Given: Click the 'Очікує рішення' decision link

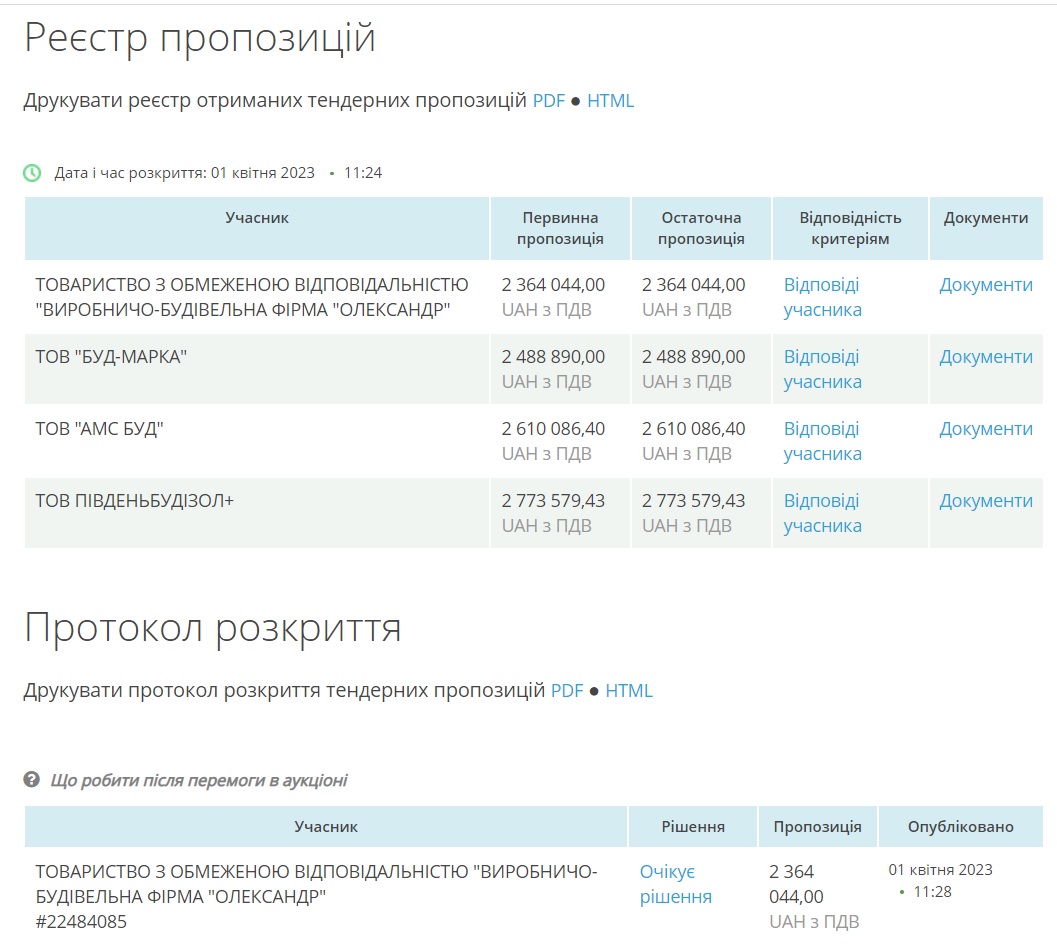Looking at the screenshot, I should tap(676, 884).
